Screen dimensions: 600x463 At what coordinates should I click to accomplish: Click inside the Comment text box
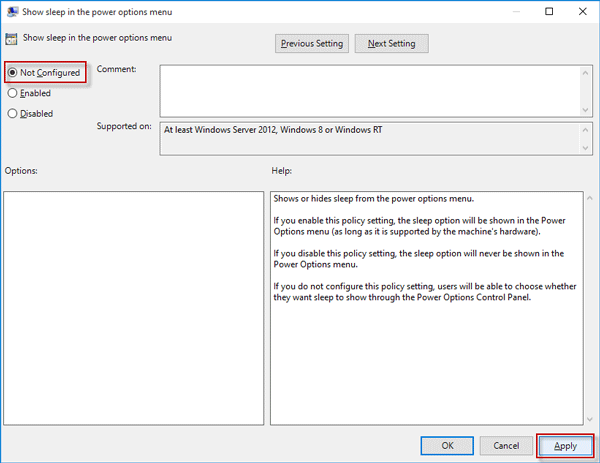point(369,91)
